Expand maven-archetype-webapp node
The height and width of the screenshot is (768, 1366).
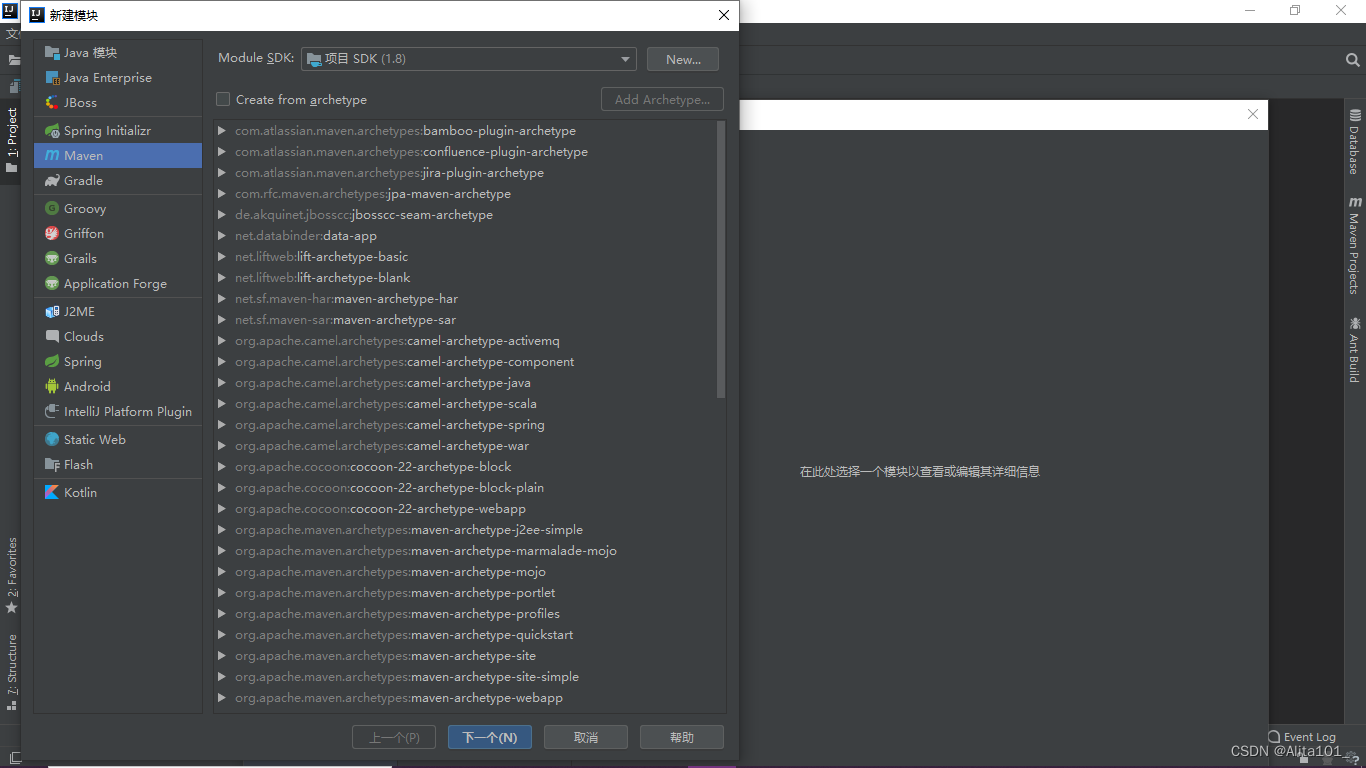[x=222, y=698]
